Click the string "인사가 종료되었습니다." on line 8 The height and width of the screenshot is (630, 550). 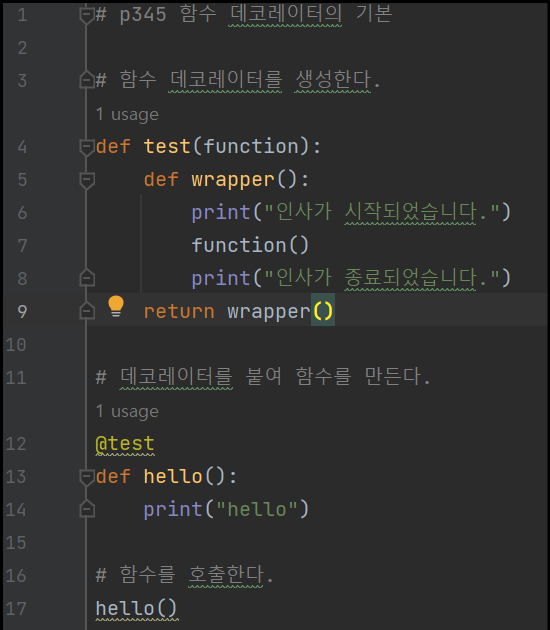click(382, 278)
